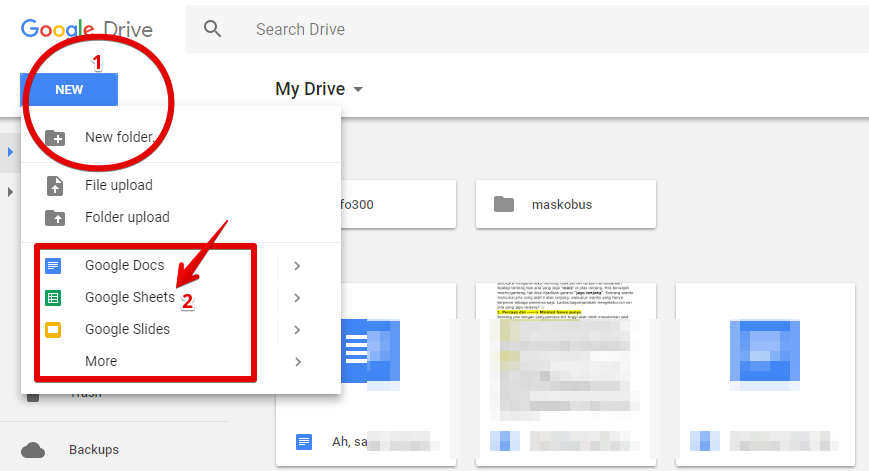Open the Backups sidebar item
This screenshot has height=471, width=869.
pyautogui.click(x=94, y=449)
